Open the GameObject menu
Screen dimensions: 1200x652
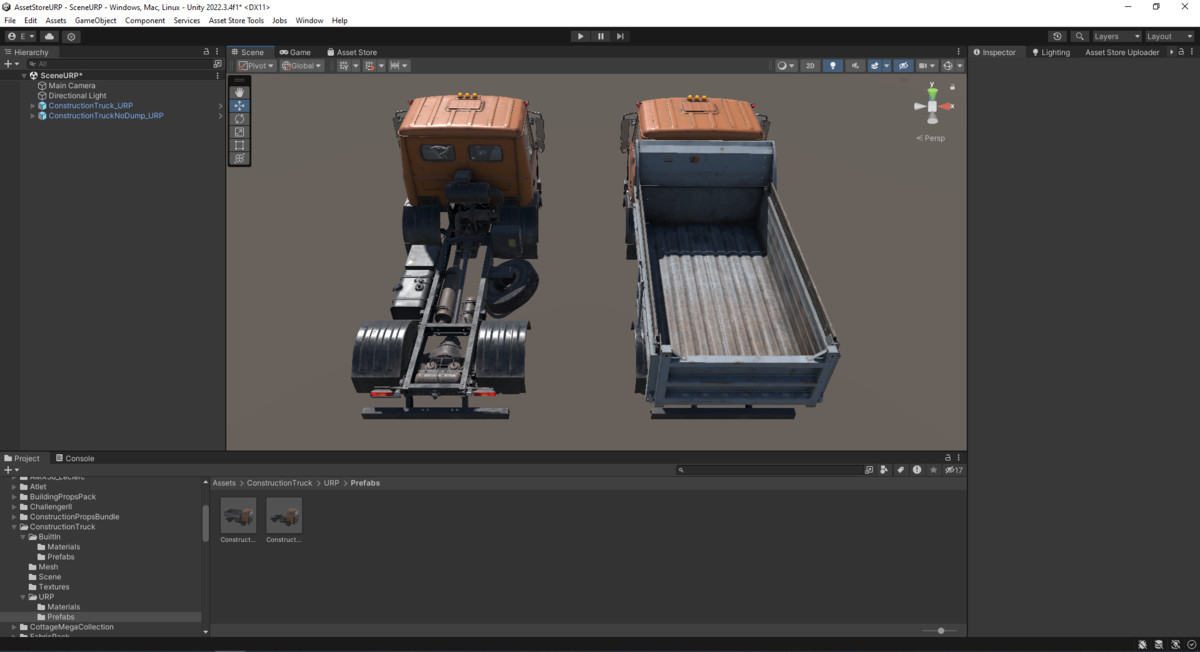[x=95, y=19]
